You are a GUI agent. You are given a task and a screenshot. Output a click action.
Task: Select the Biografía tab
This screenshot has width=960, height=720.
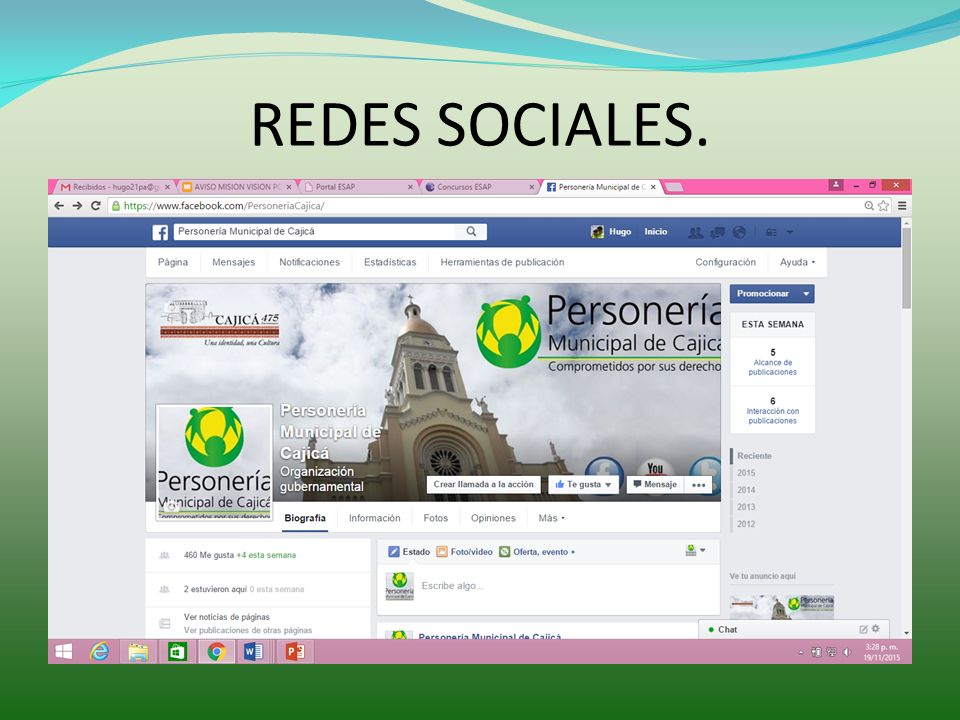(x=305, y=518)
